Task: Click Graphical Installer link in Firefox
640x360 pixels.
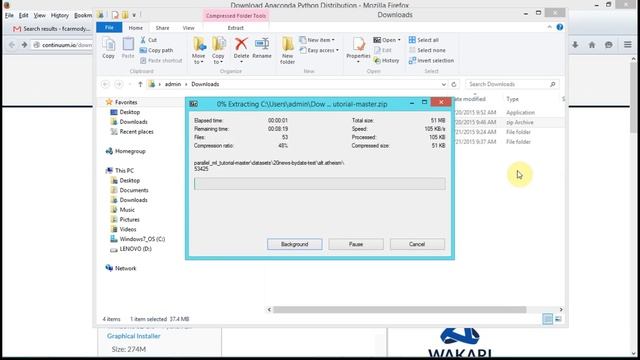Action: point(133,336)
